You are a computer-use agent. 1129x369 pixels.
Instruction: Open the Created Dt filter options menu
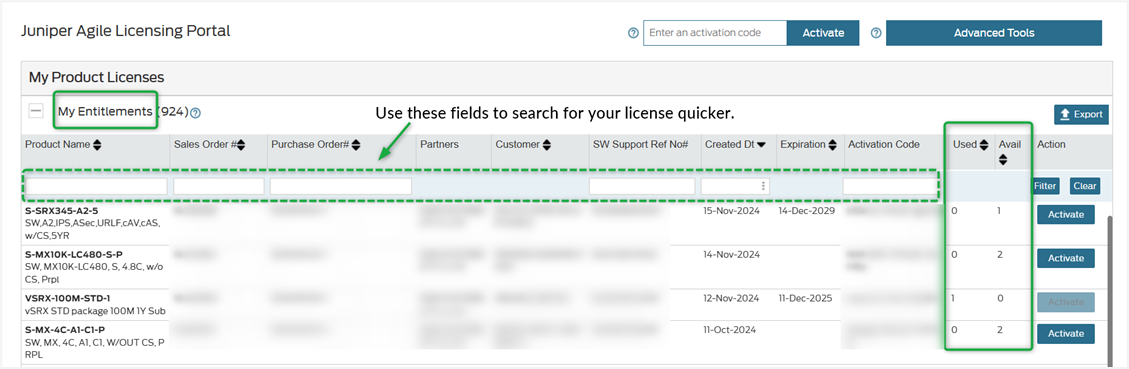click(x=763, y=186)
